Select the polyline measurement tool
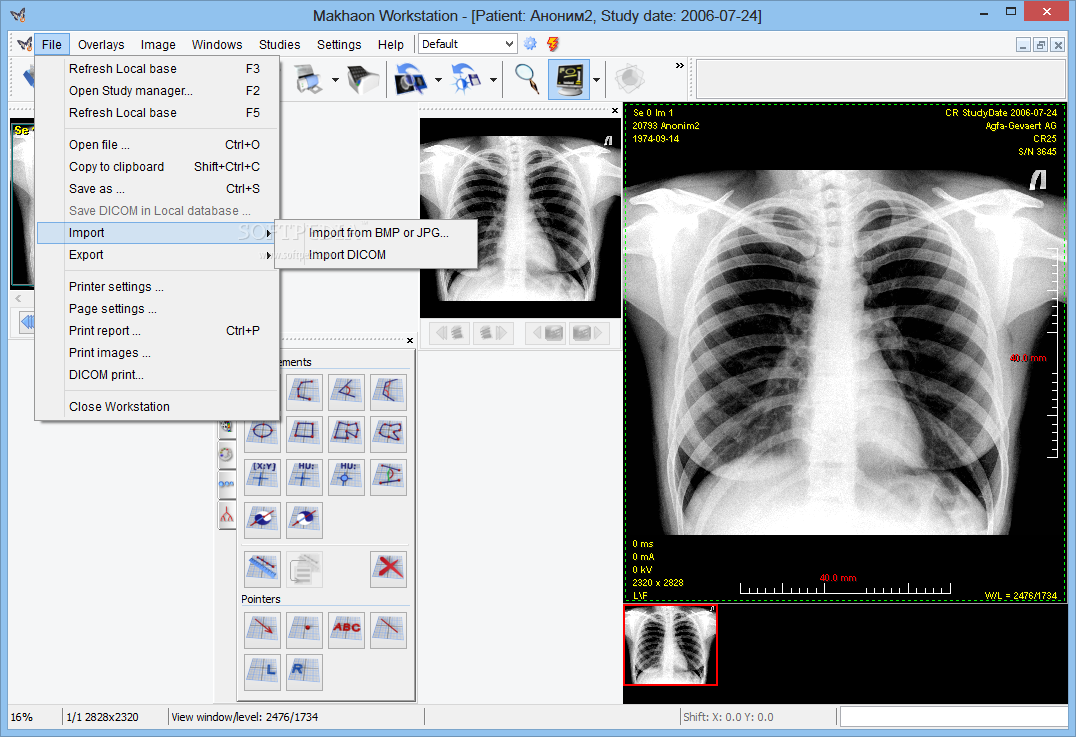 (x=305, y=393)
